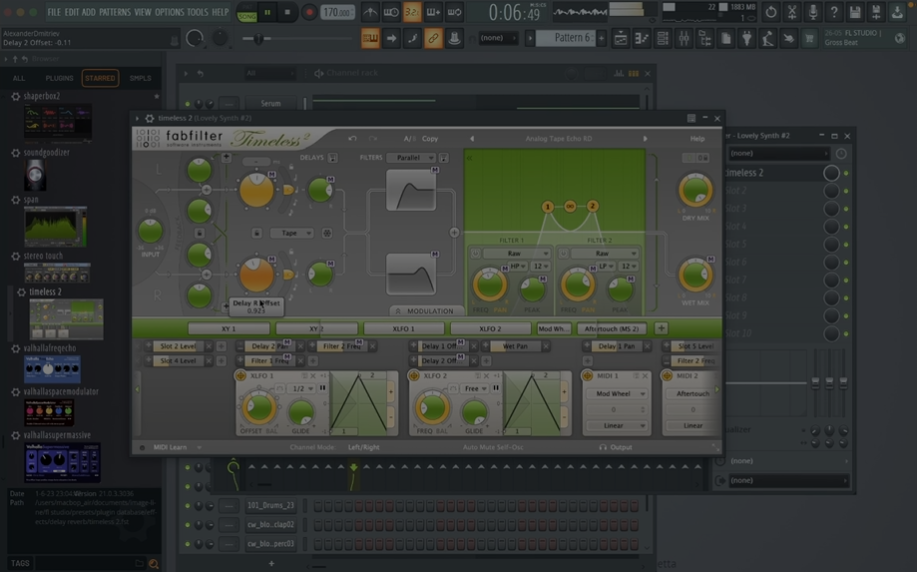Select the XLFO 2 modulation source button
The height and width of the screenshot is (572, 917).
(x=490, y=329)
